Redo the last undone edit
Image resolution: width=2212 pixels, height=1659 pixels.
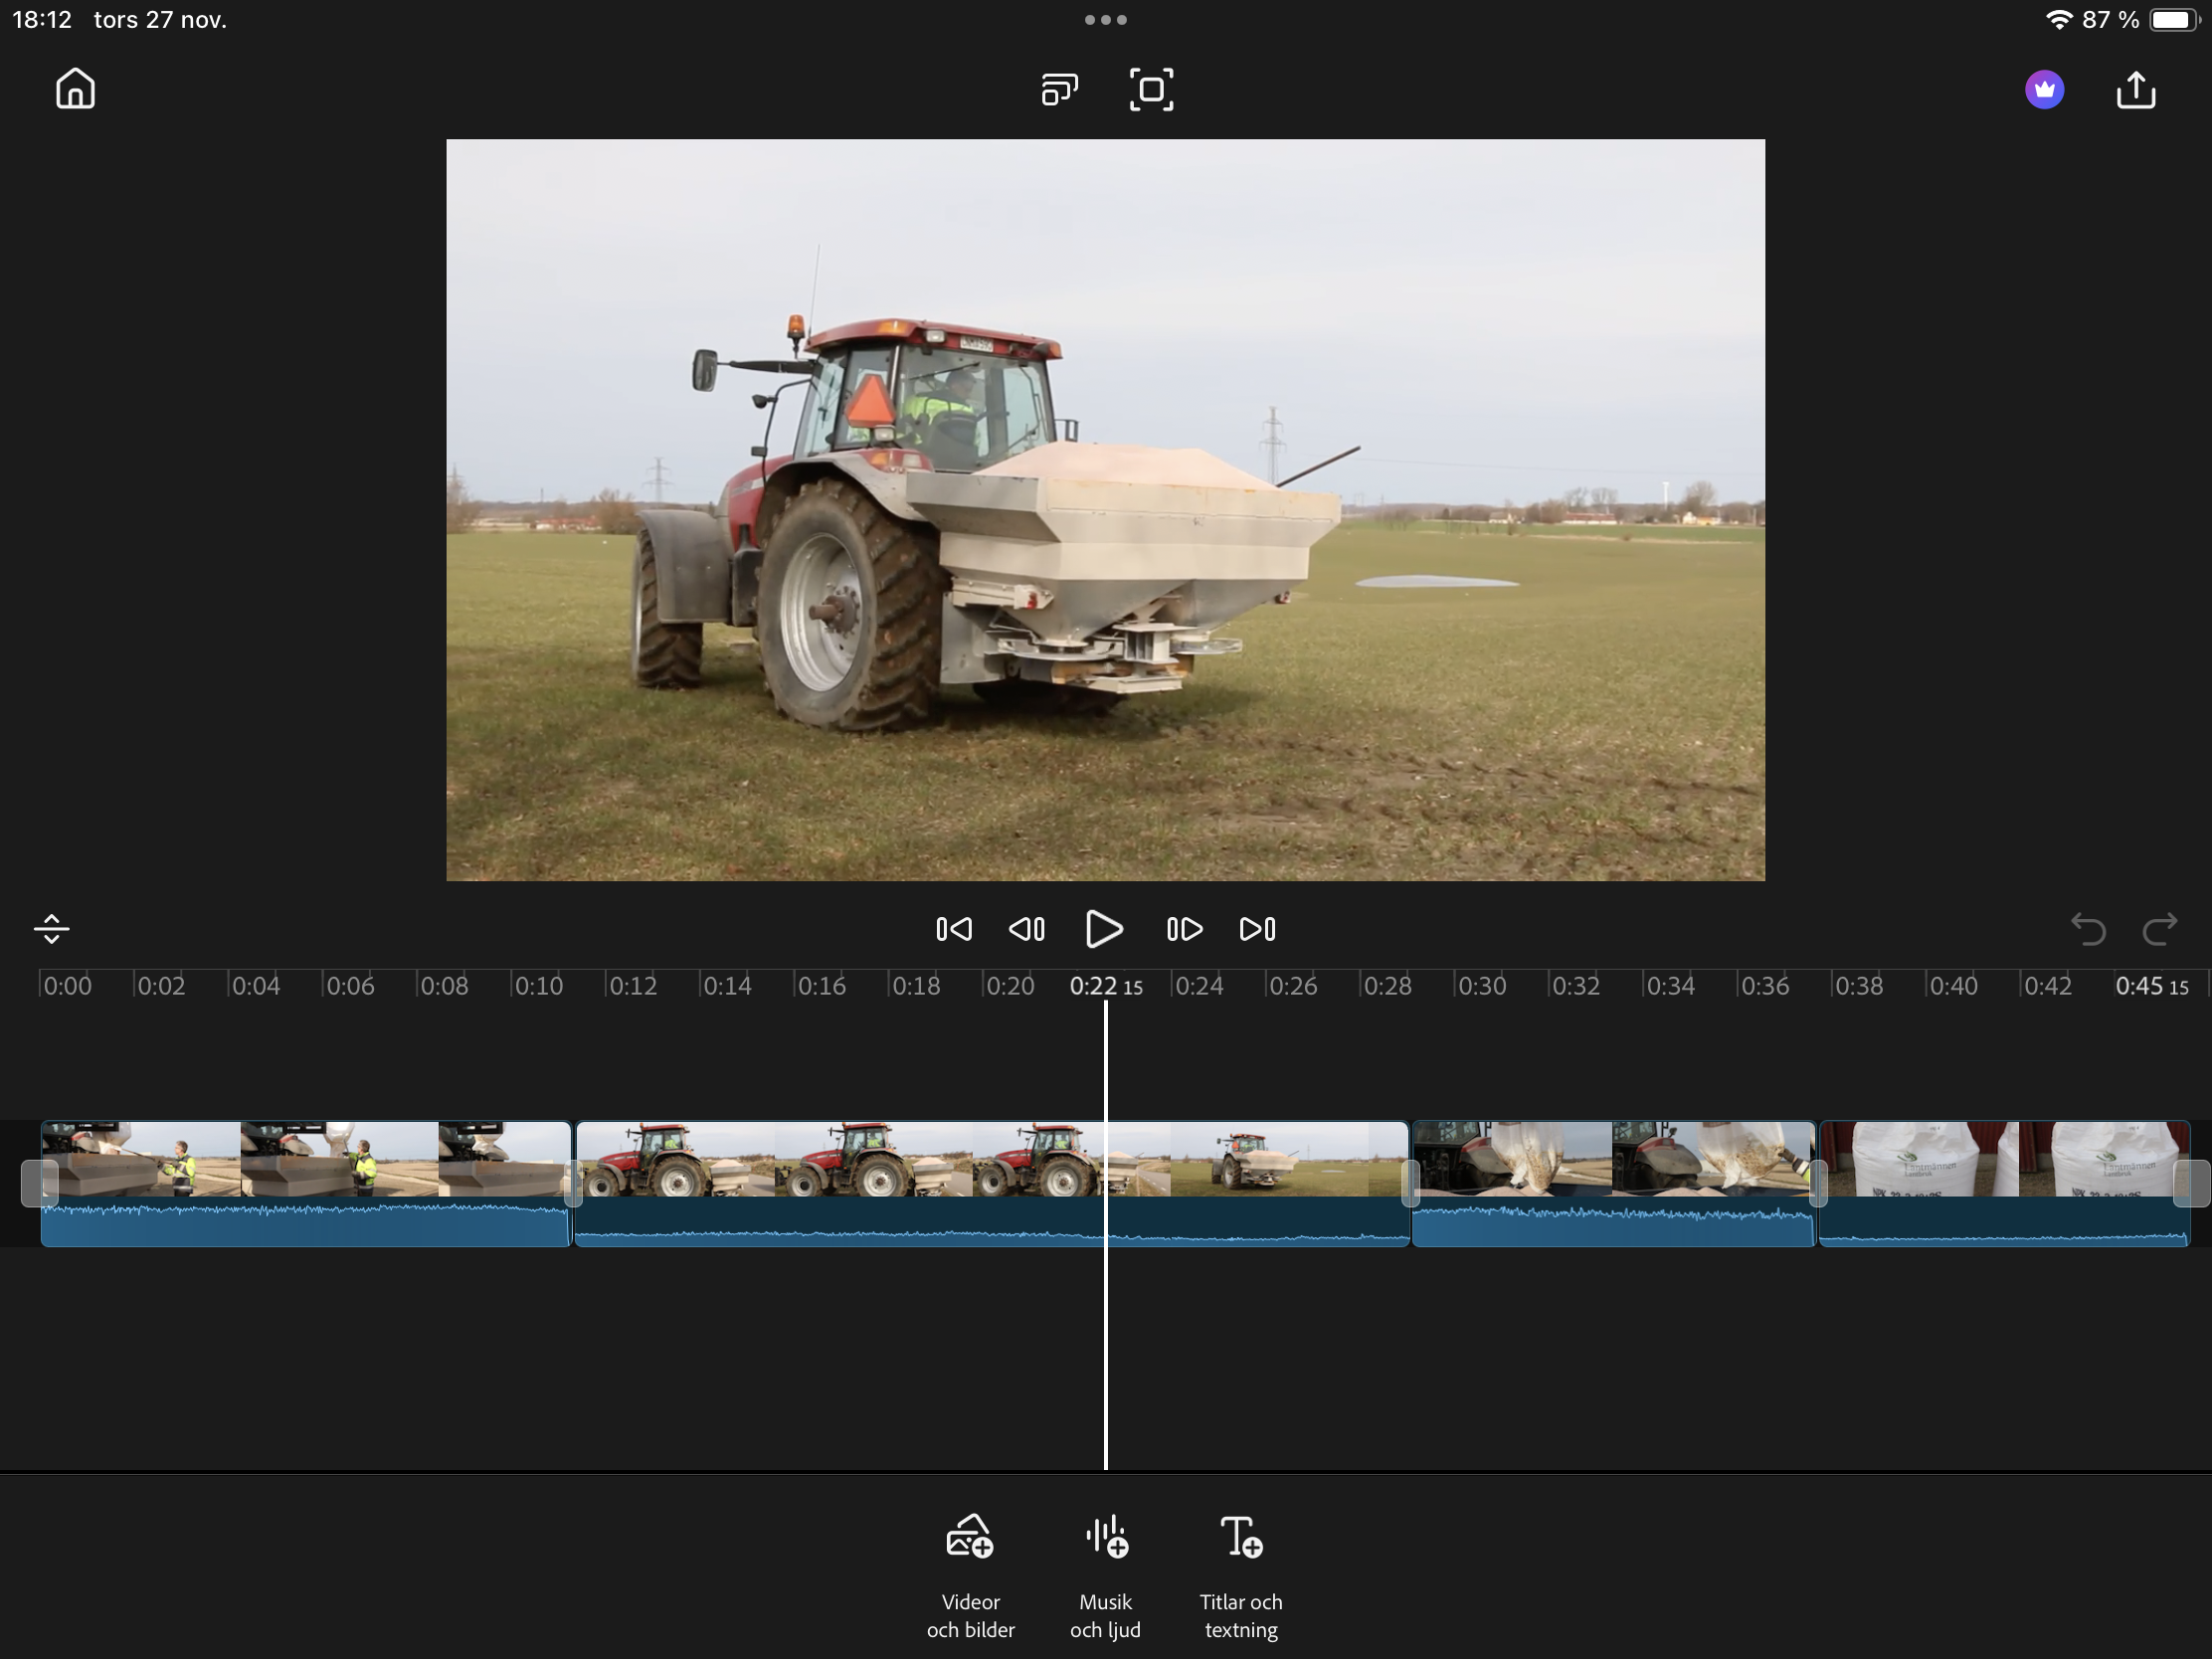pyautogui.click(x=2160, y=929)
